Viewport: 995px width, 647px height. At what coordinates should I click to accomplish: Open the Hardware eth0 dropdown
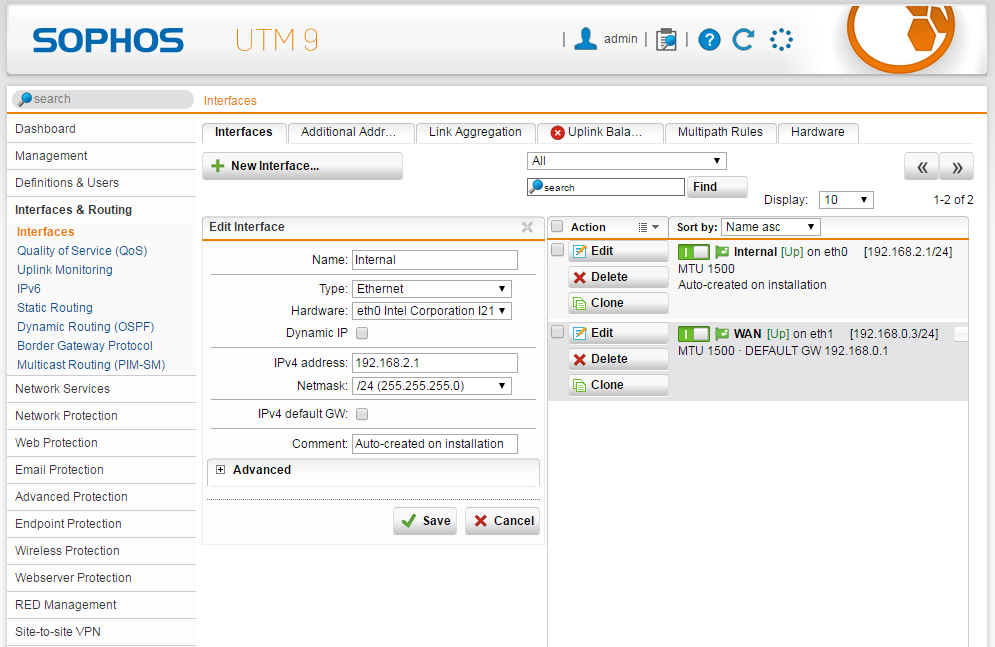click(x=432, y=311)
